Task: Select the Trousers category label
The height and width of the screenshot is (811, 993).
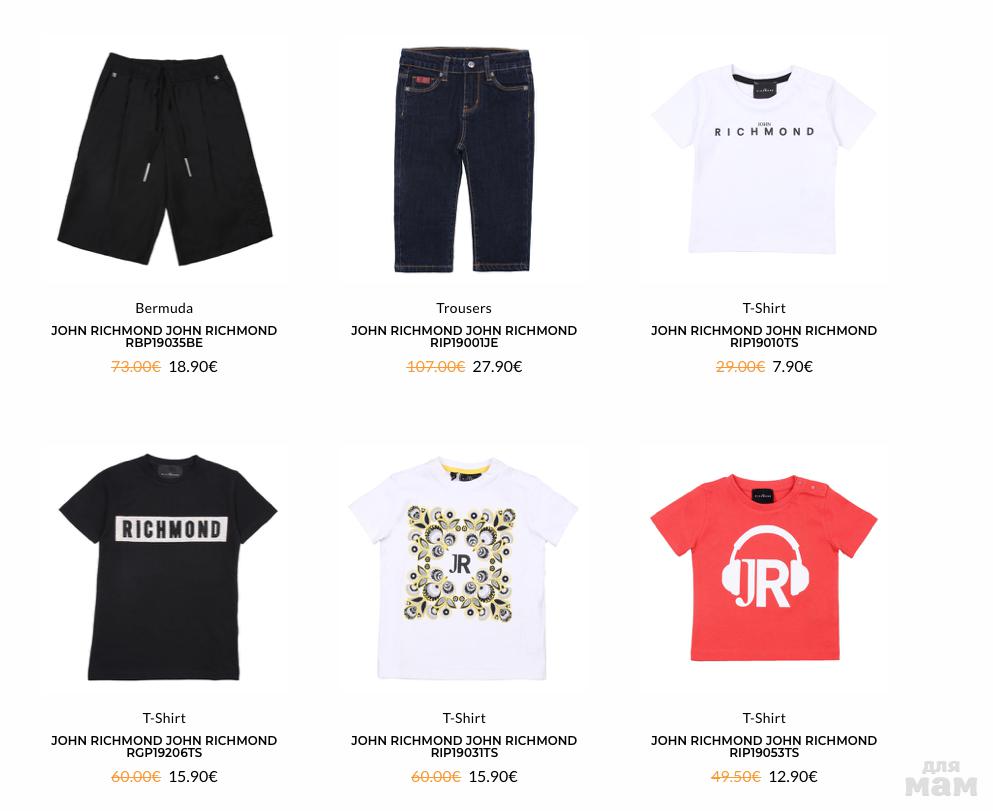Action: [464, 308]
